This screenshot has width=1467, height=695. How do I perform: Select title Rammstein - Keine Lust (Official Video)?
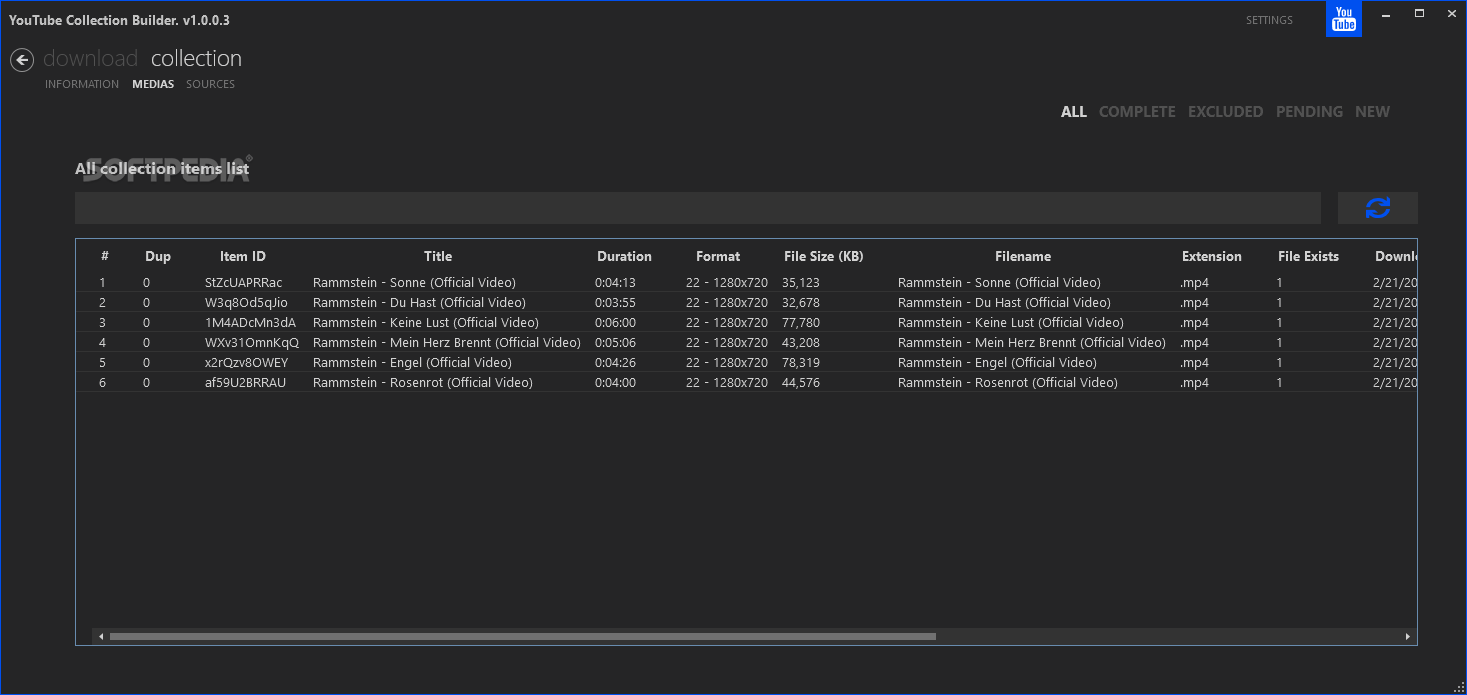(426, 323)
